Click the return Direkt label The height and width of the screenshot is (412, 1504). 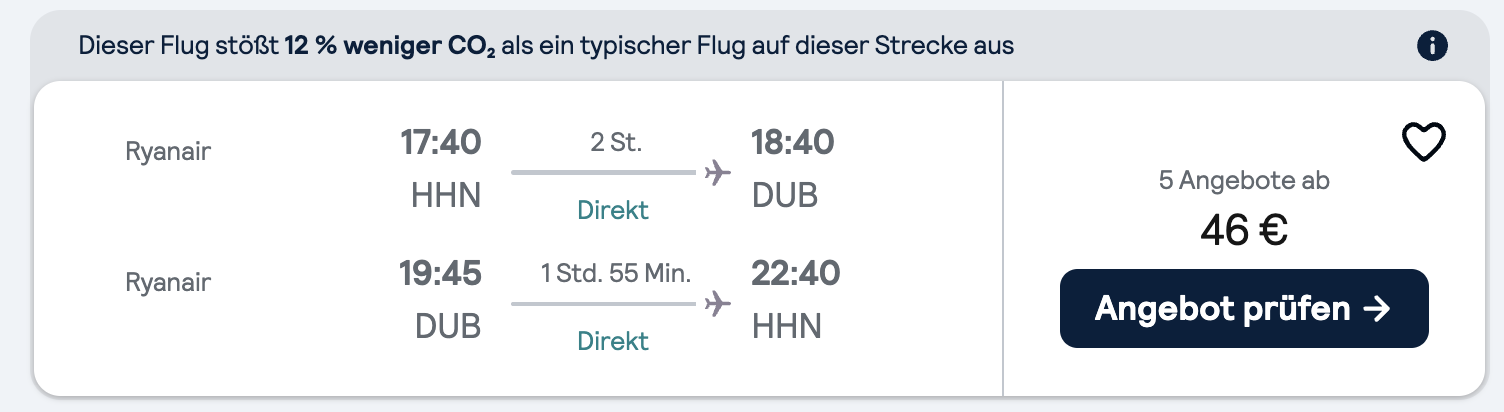[x=613, y=341]
